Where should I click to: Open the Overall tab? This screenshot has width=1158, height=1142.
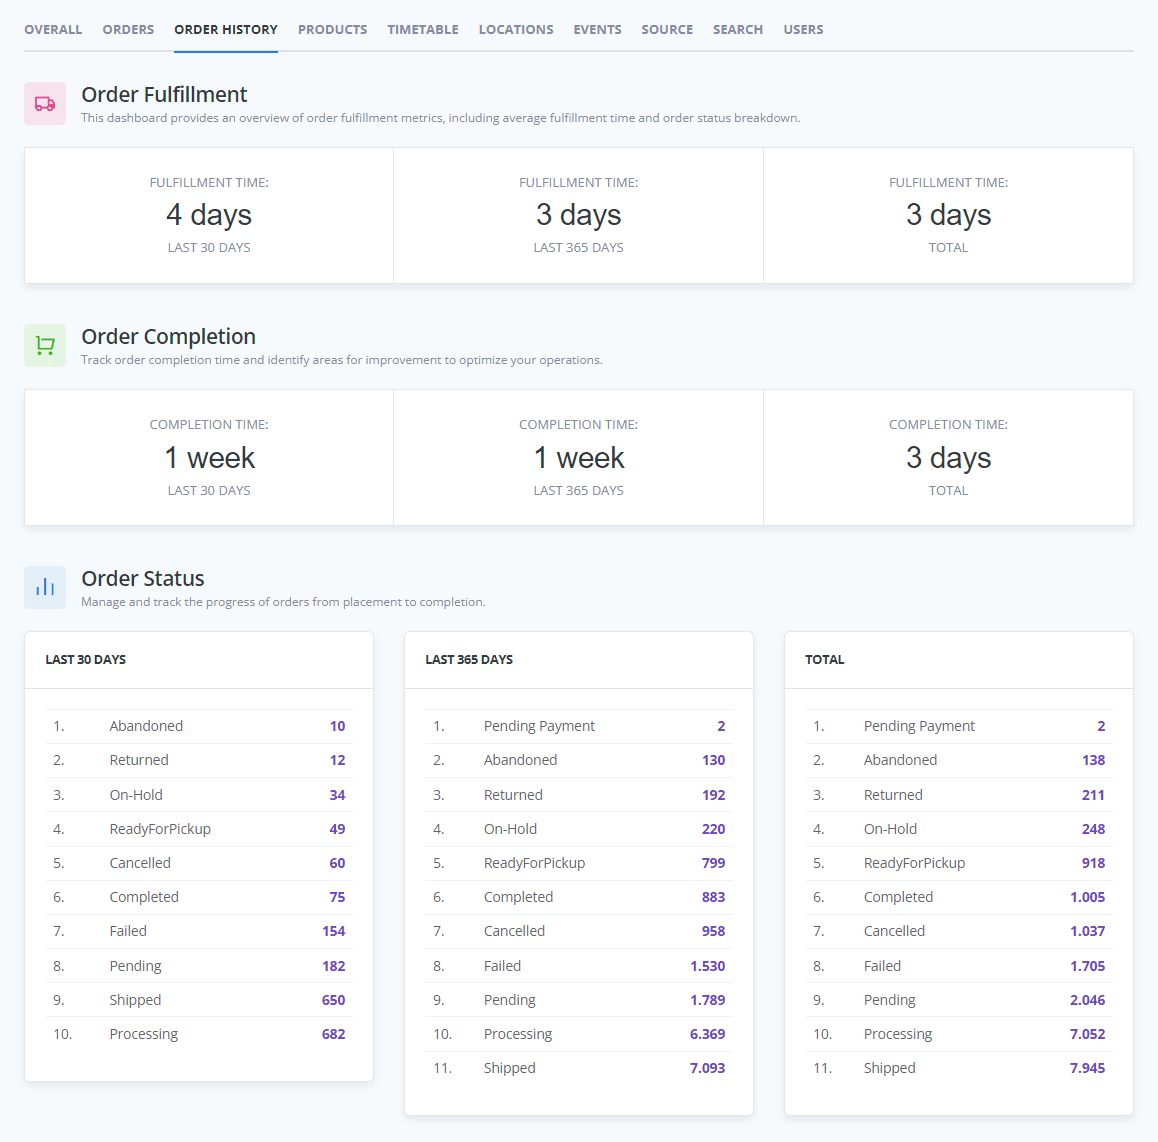(53, 30)
